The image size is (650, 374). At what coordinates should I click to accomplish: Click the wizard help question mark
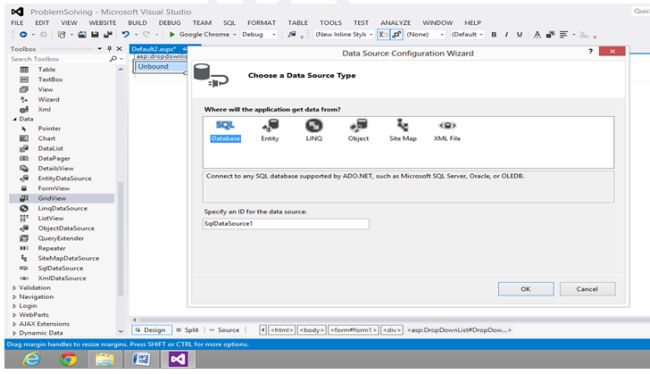[590, 51]
